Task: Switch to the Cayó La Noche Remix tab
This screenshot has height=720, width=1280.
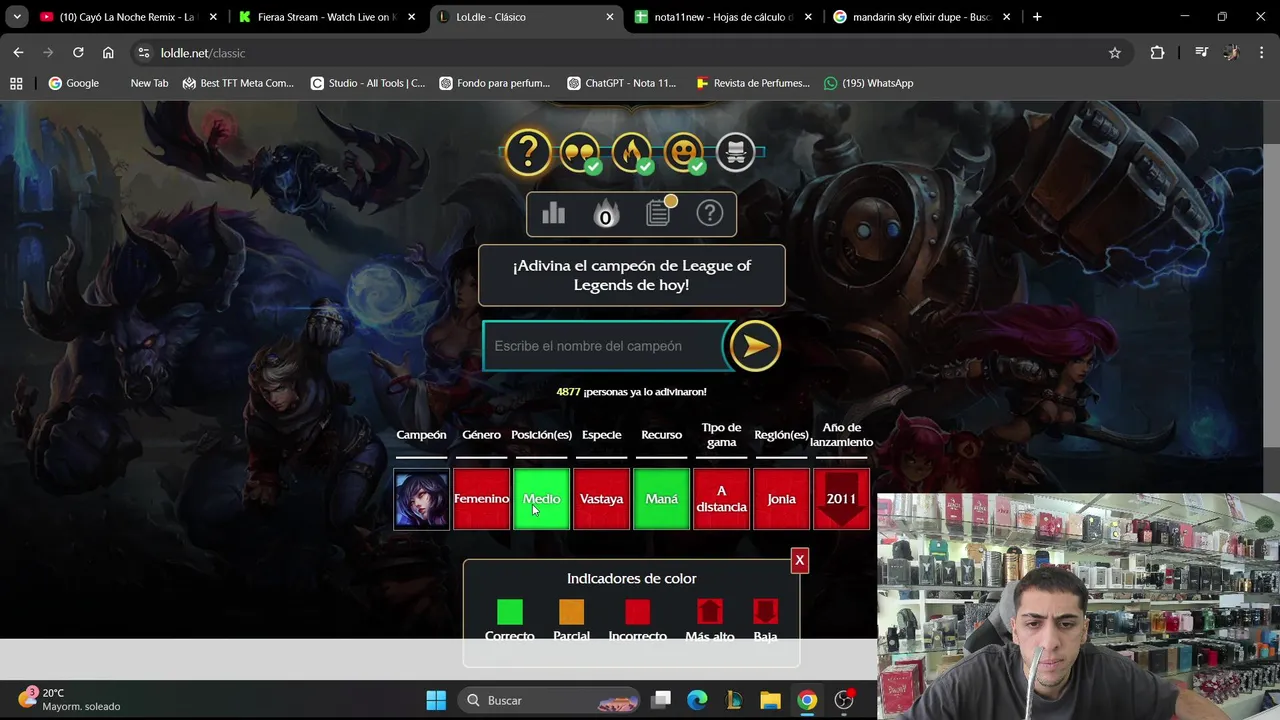Action: coord(128,17)
